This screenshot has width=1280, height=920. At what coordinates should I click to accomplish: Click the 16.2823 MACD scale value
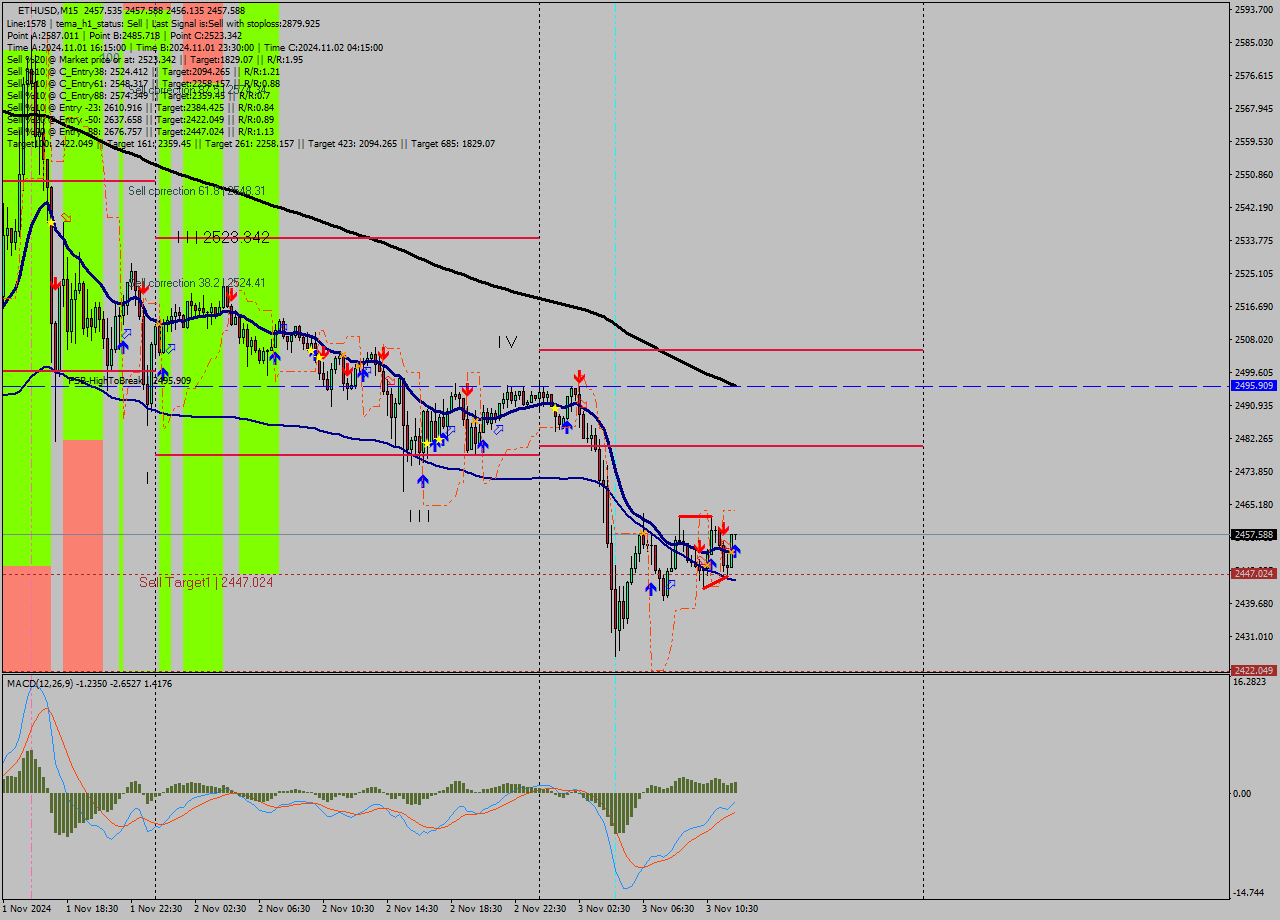click(x=1250, y=682)
